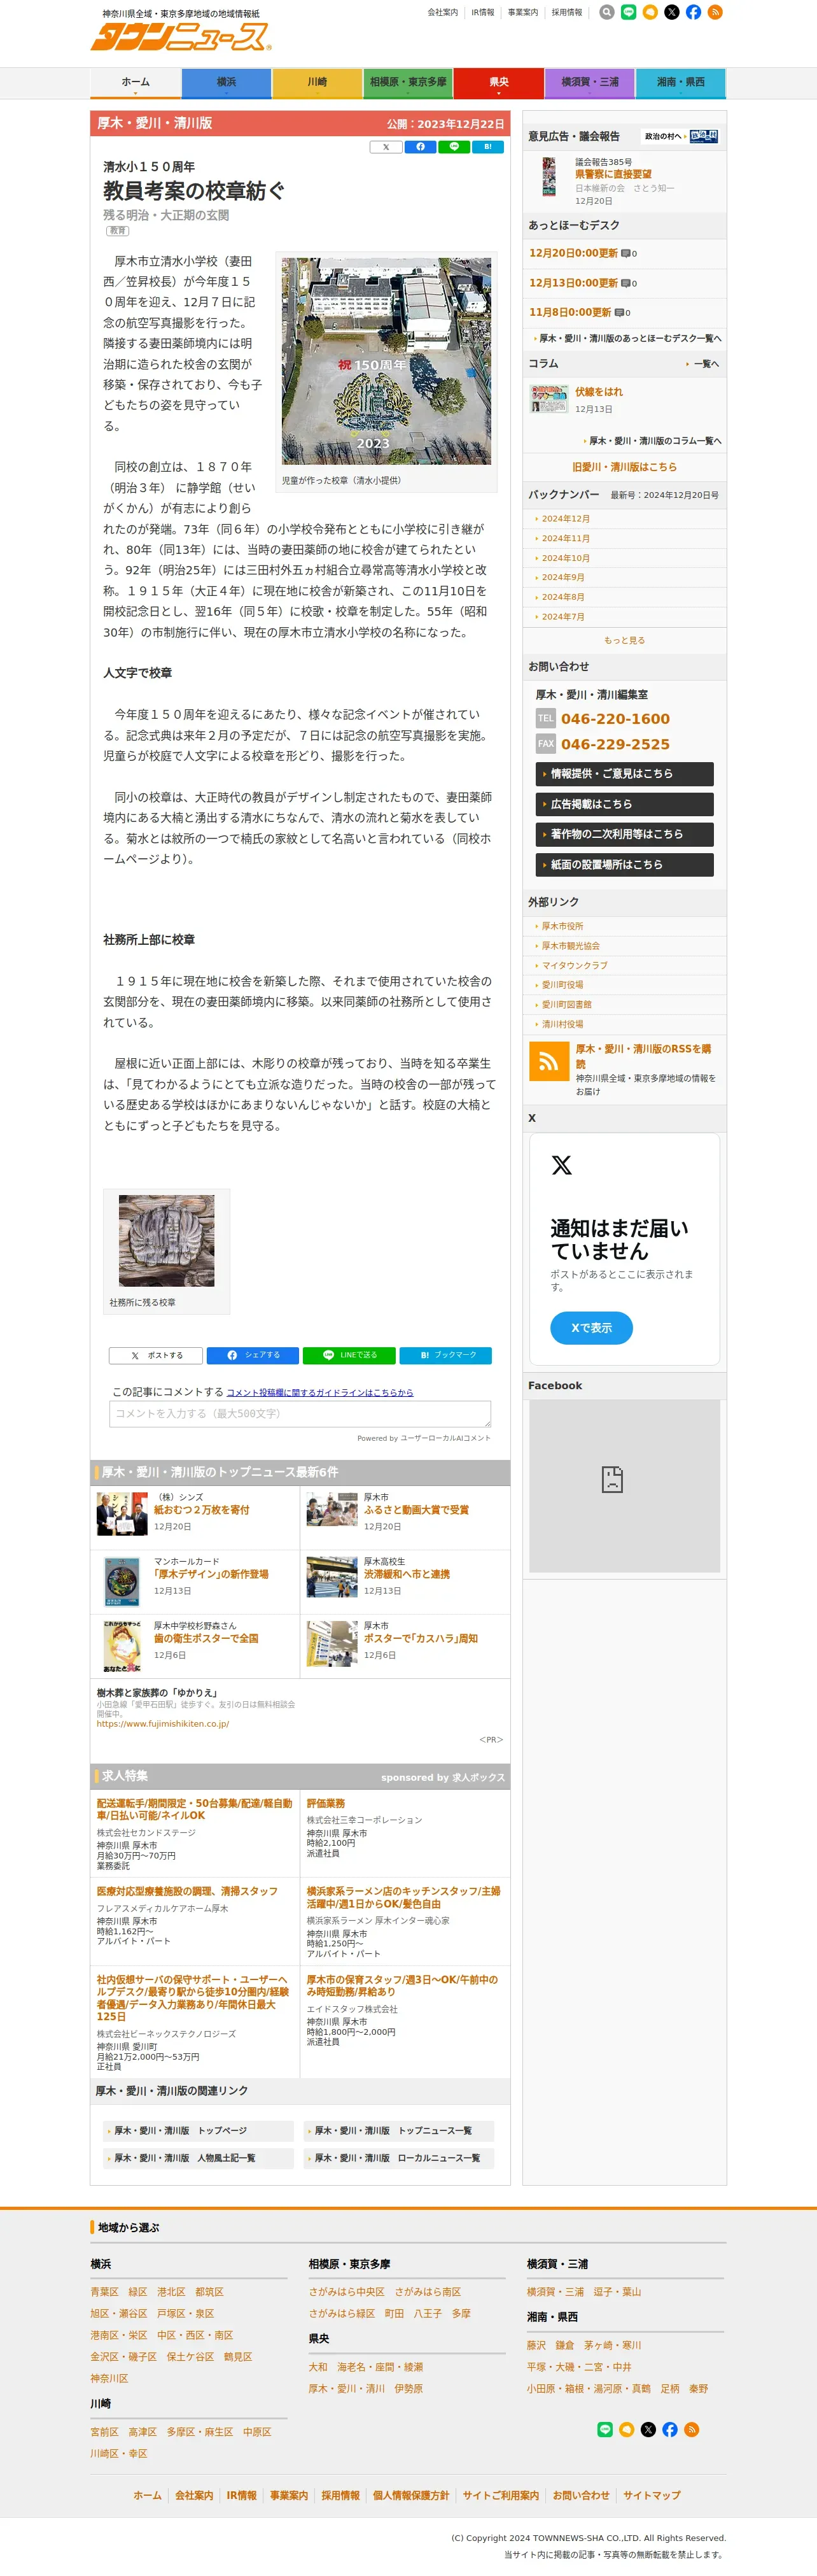817x2576 pixels.
Task: Click the Xで表示 button
Action: (x=591, y=1328)
